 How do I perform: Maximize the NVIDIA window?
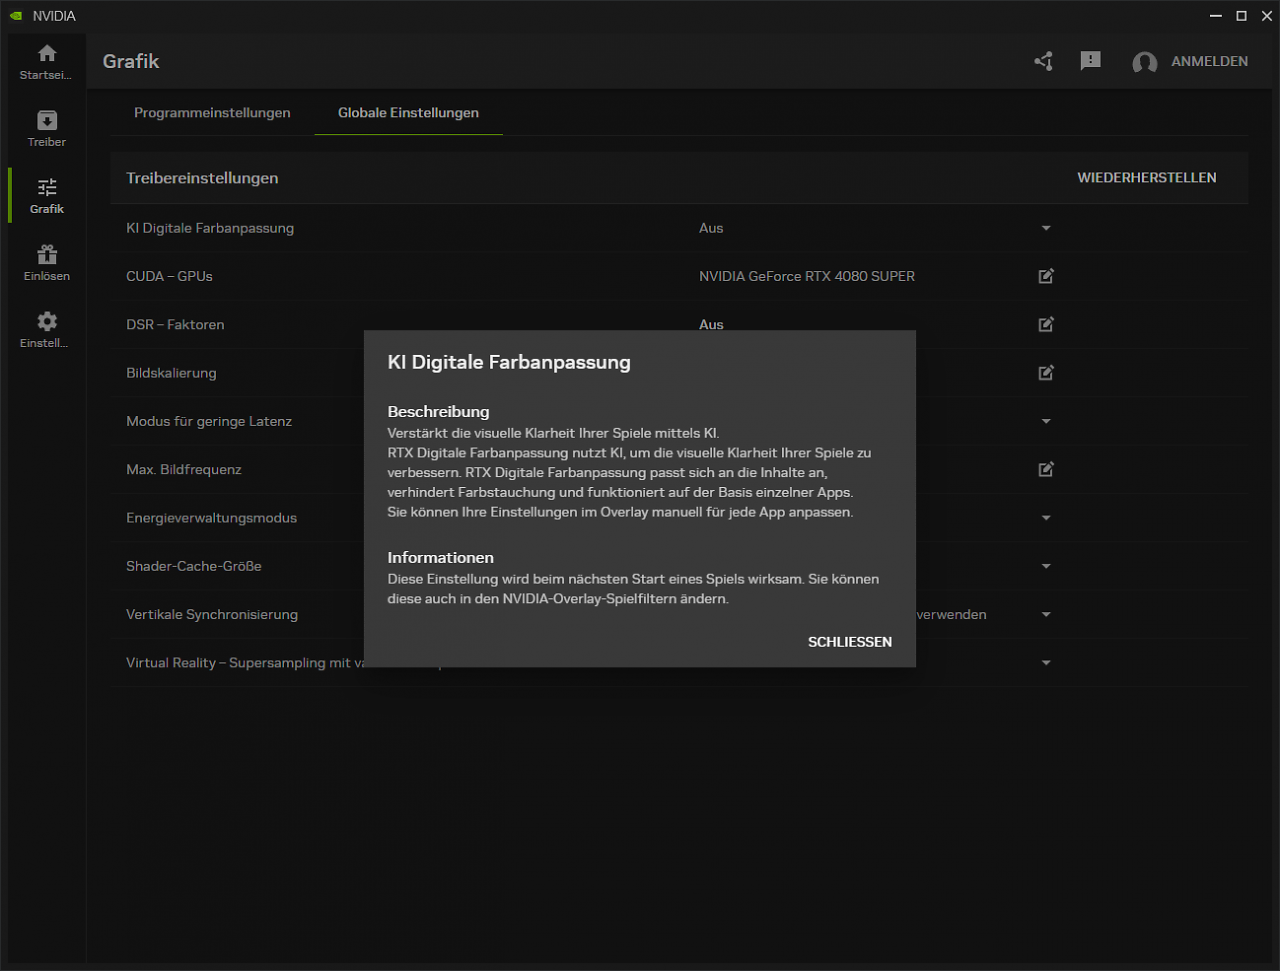coord(1241,16)
